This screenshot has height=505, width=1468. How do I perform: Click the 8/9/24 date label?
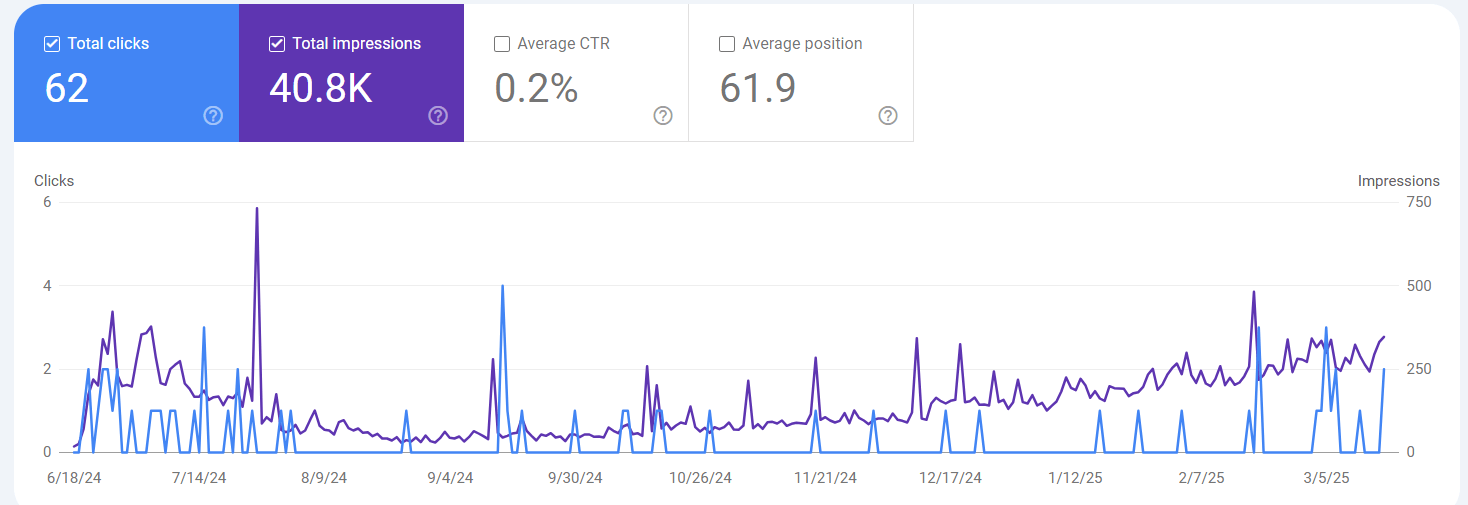click(323, 478)
